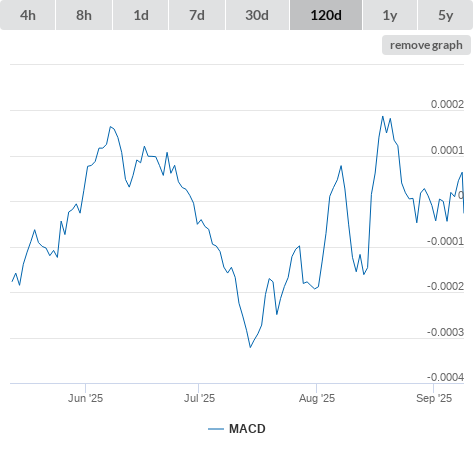Click the -0.0004 y-axis label
This screenshot has width=474, height=455.
tap(445, 377)
